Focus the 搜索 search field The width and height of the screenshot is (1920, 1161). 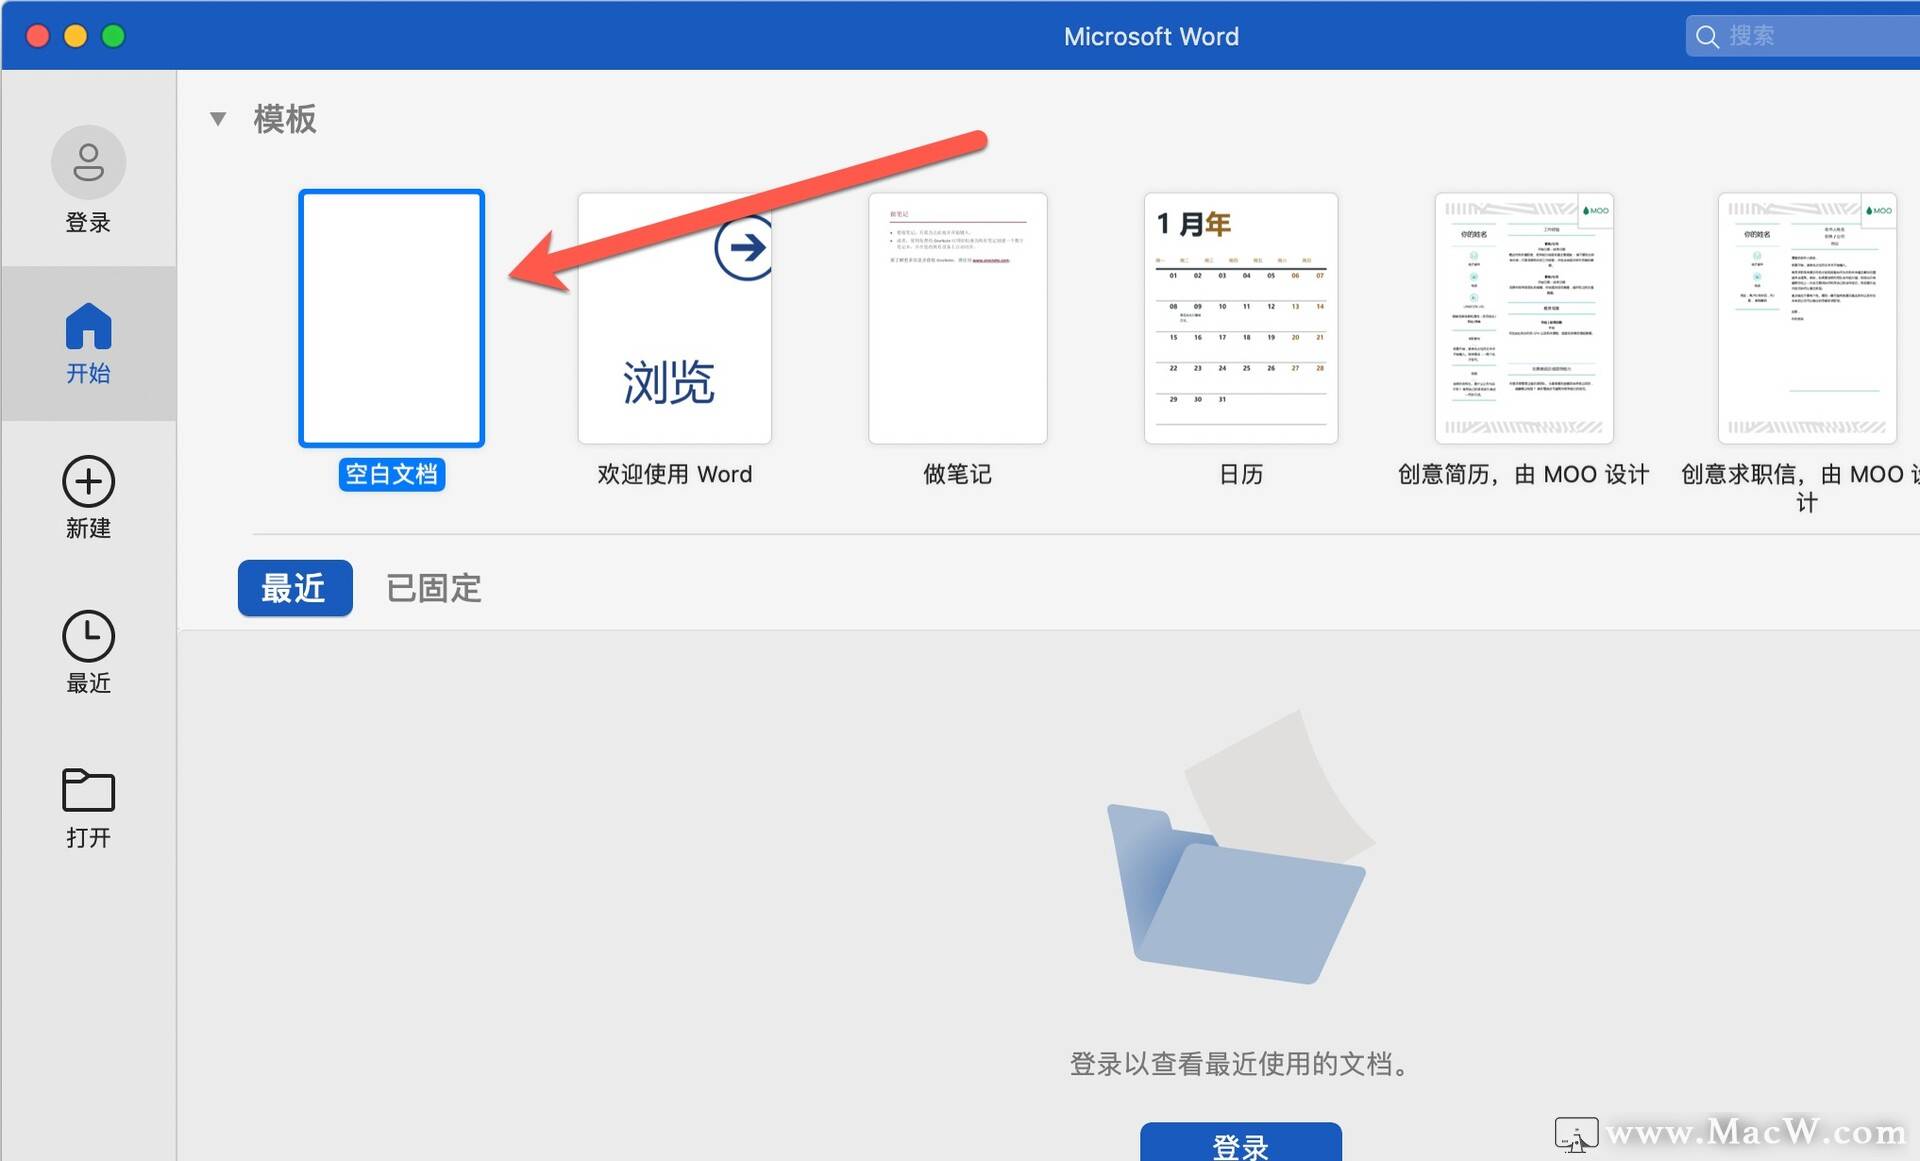(x=1803, y=37)
